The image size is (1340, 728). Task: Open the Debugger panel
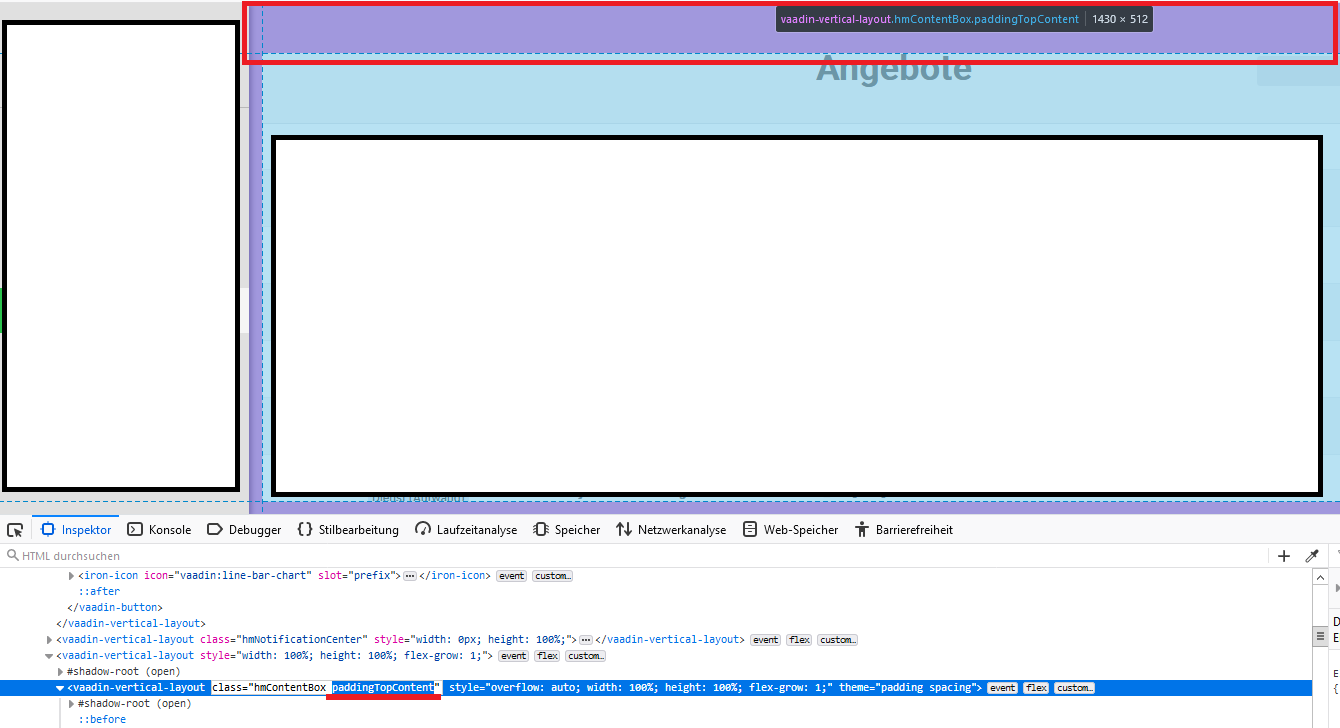(244, 530)
